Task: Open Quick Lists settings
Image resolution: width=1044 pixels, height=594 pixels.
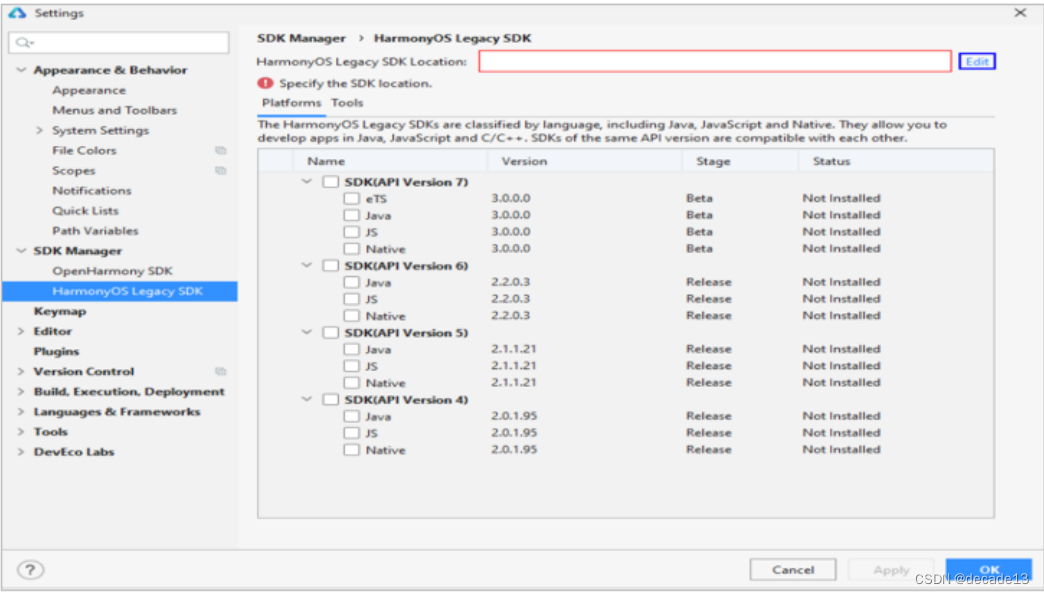Action: coord(85,210)
